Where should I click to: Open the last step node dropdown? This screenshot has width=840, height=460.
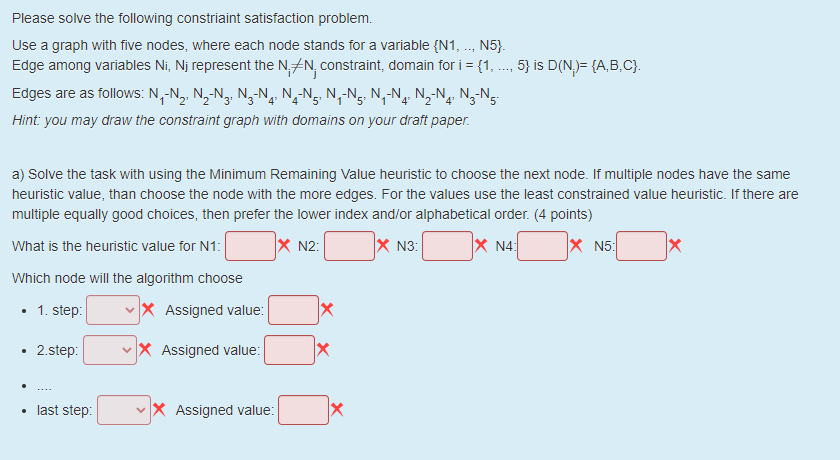tap(124, 410)
